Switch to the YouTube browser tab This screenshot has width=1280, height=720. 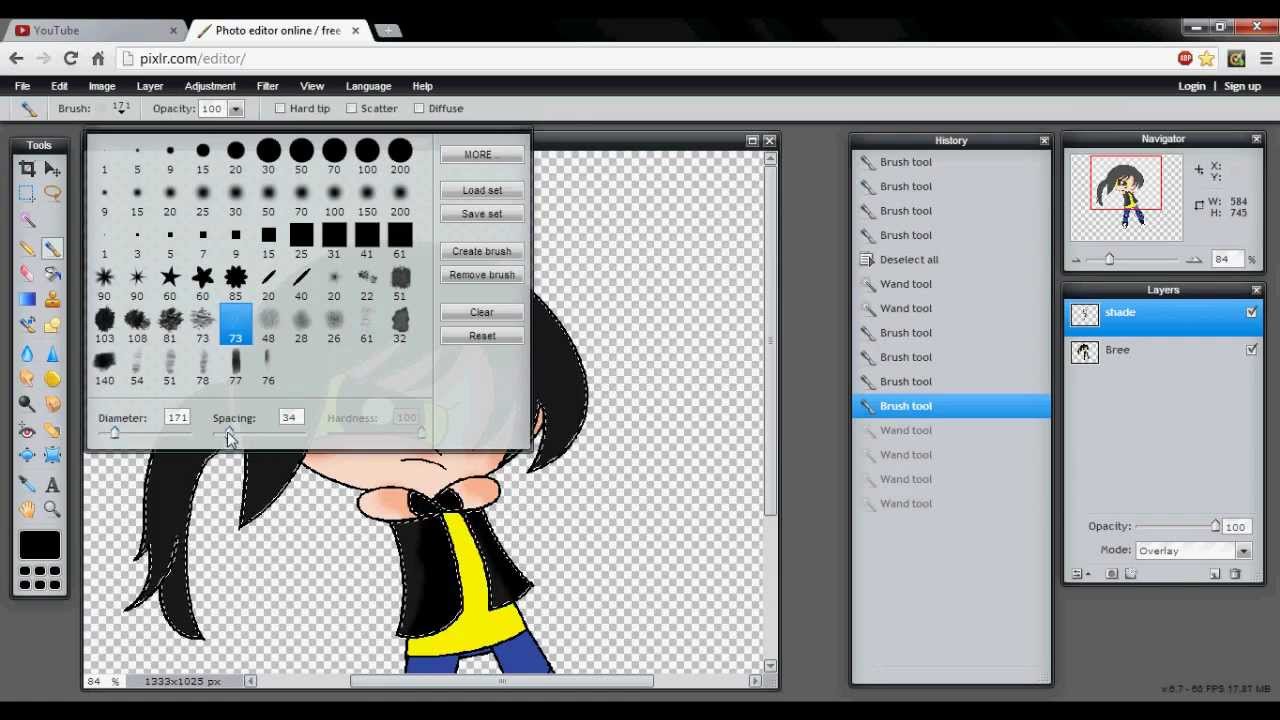(94, 30)
